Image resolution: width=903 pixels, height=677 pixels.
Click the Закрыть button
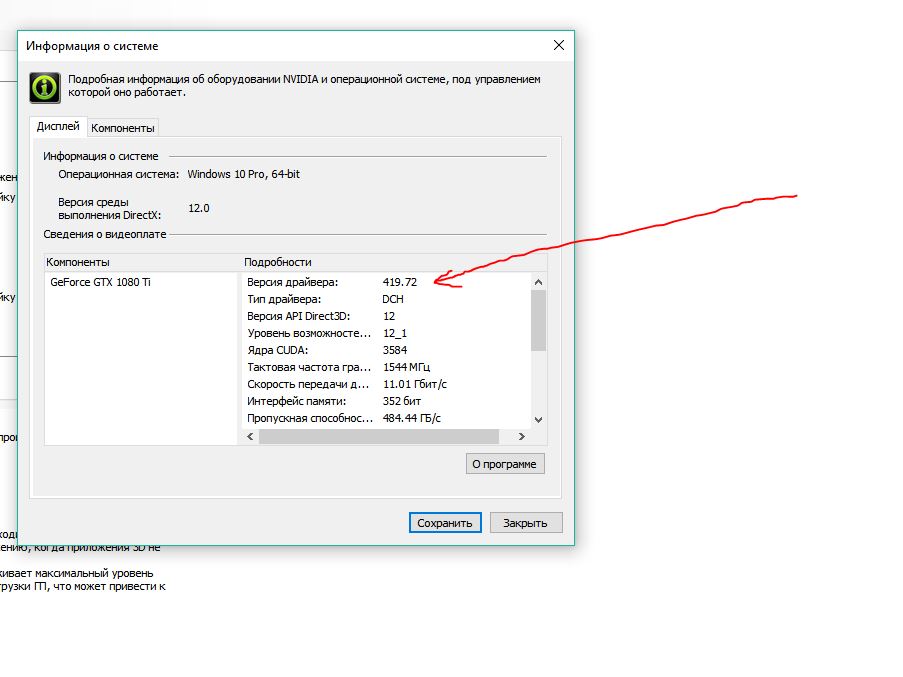pyautogui.click(x=526, y=523)
